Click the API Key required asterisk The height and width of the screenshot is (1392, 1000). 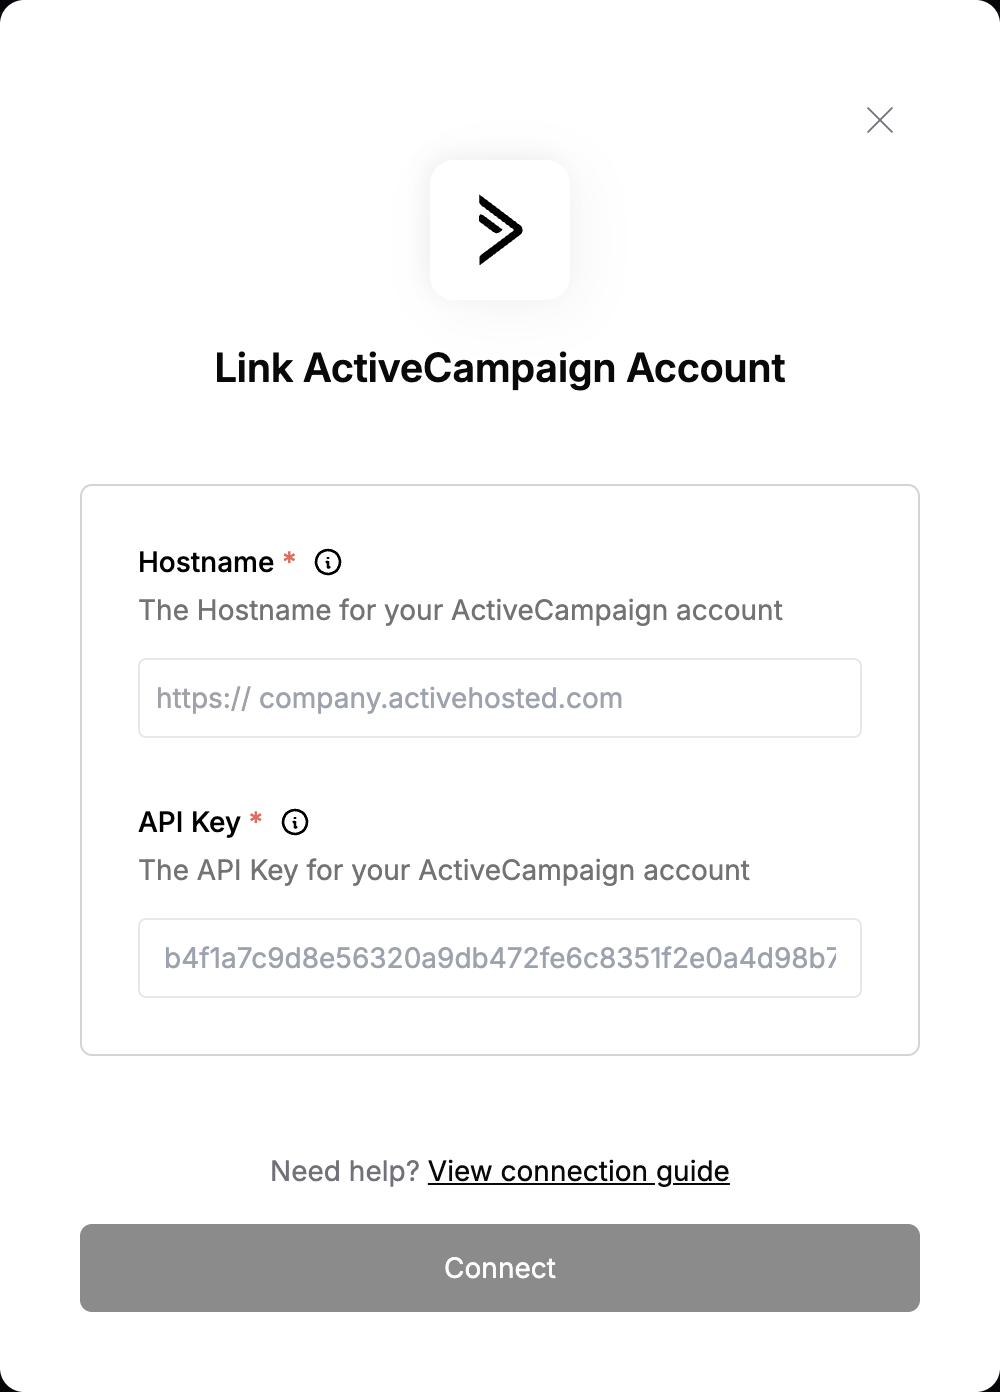(256, 819)
